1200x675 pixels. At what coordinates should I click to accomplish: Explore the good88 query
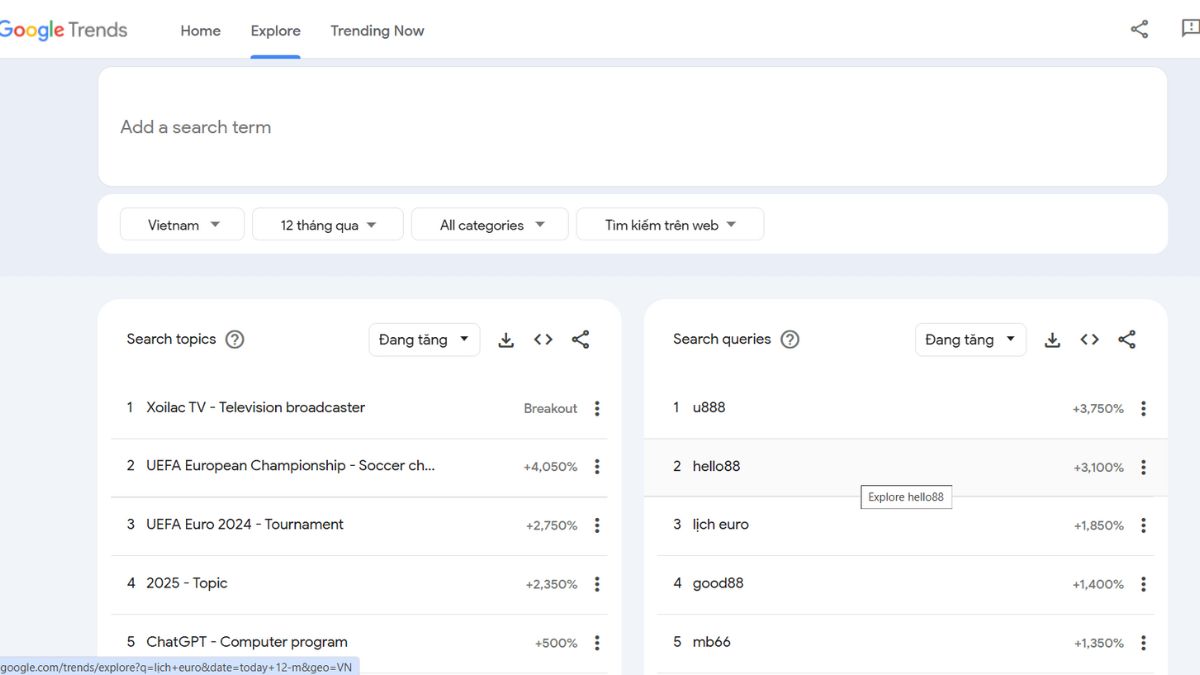tap(718, 583)
